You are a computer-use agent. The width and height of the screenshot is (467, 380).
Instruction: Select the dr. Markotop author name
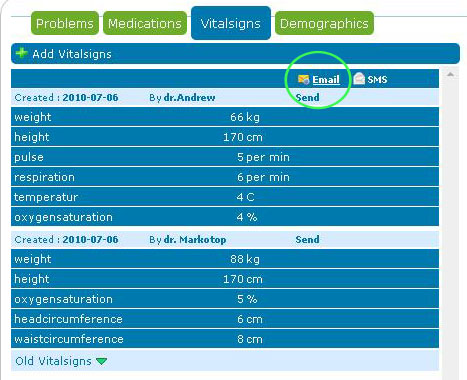click(x=195, y=239)
